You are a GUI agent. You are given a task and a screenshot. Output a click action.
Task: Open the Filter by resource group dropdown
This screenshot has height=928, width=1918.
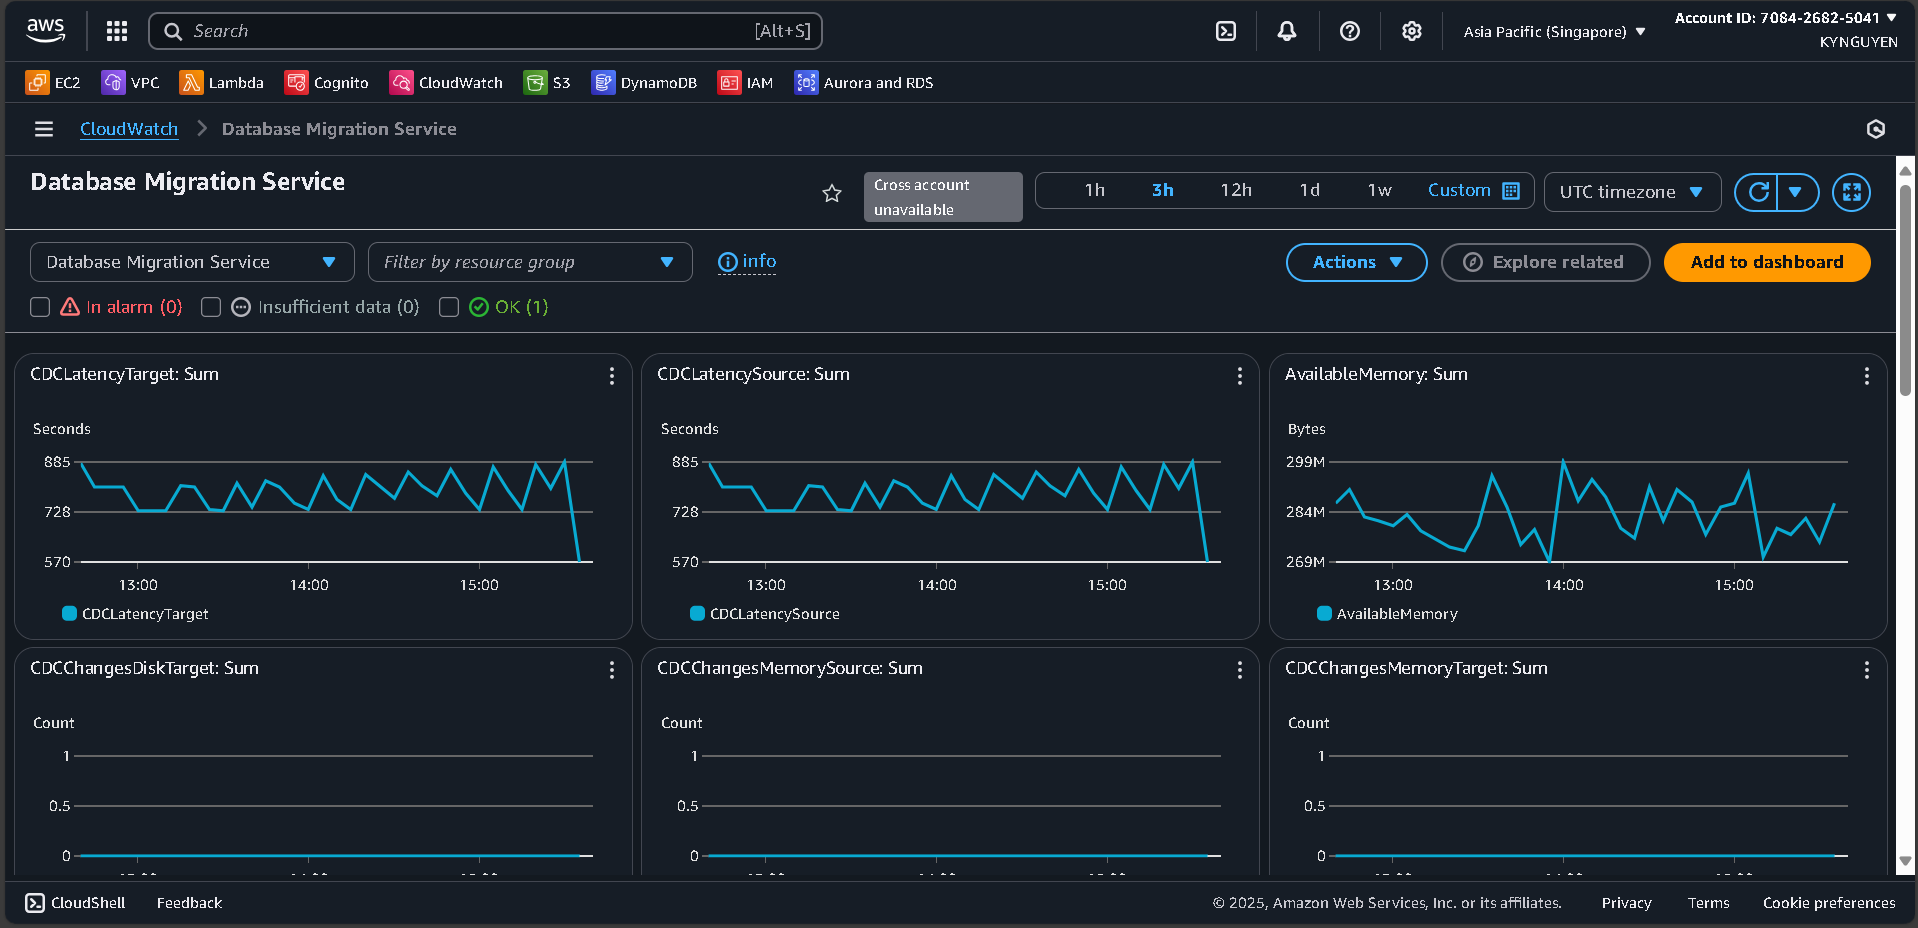click(529, 262)
